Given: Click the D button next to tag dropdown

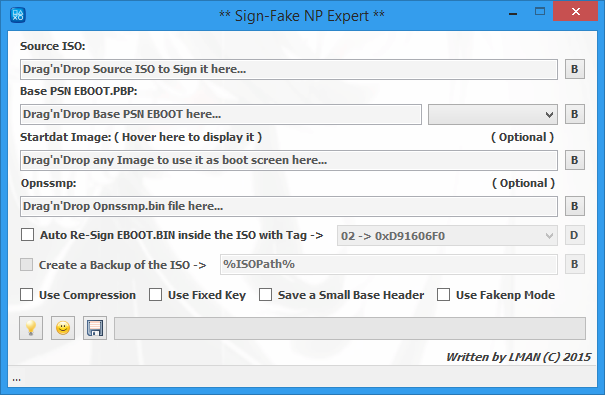Looking at the screenshot, I should [575, 235].
